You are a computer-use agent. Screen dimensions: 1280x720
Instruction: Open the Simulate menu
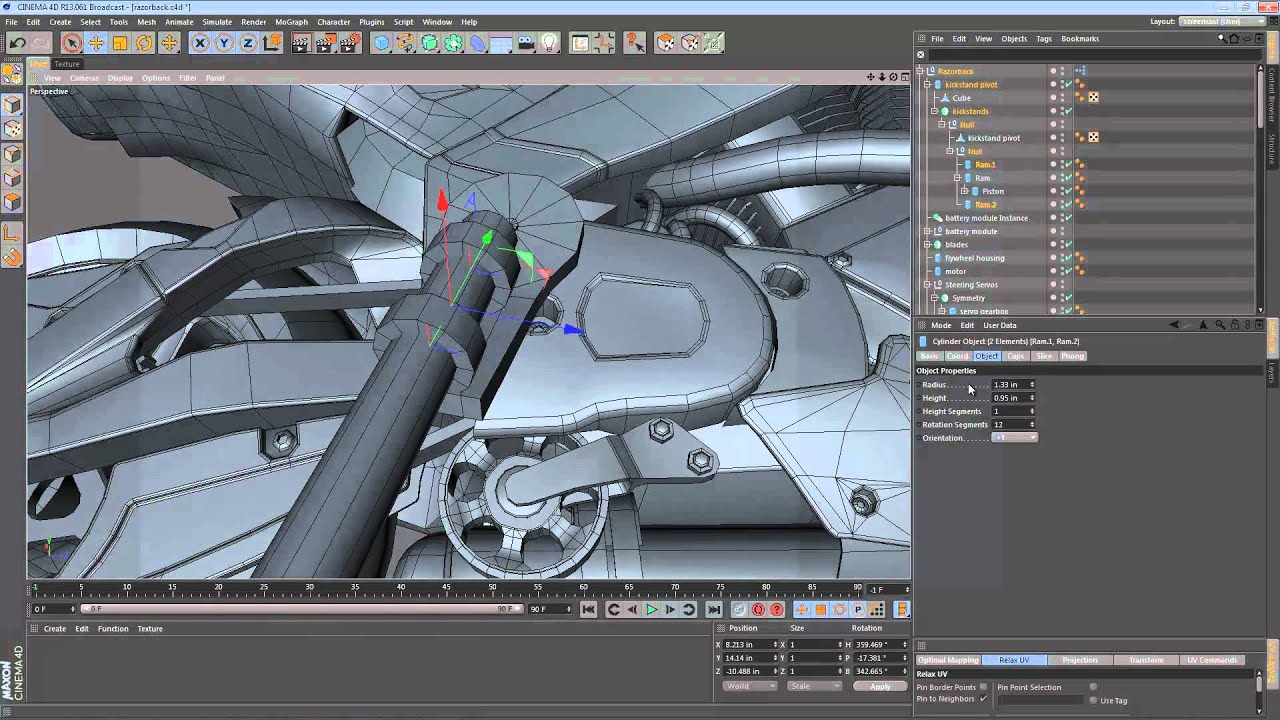pos(217,21)
